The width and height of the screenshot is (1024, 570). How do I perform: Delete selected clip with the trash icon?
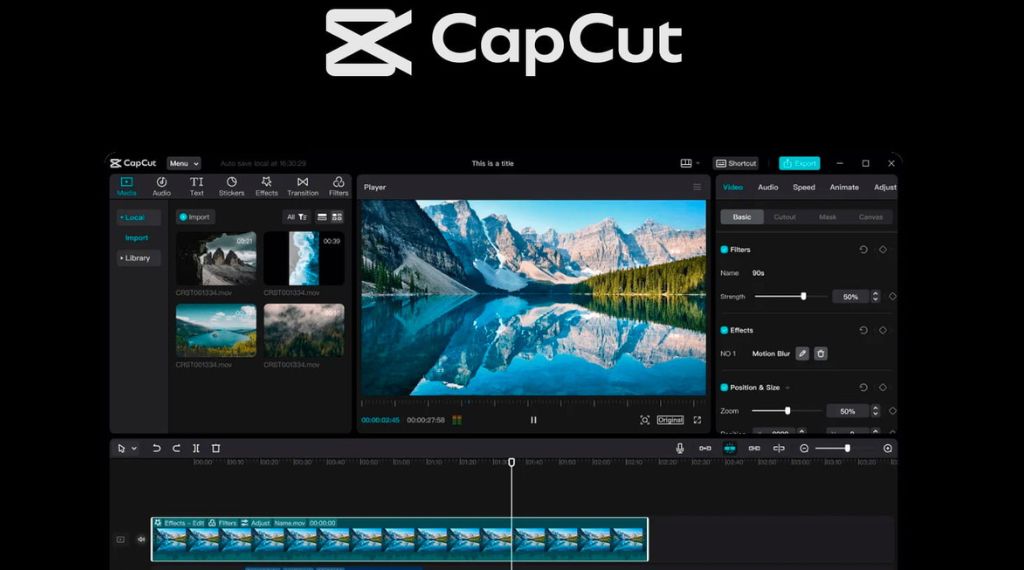[x=216, y=448]
